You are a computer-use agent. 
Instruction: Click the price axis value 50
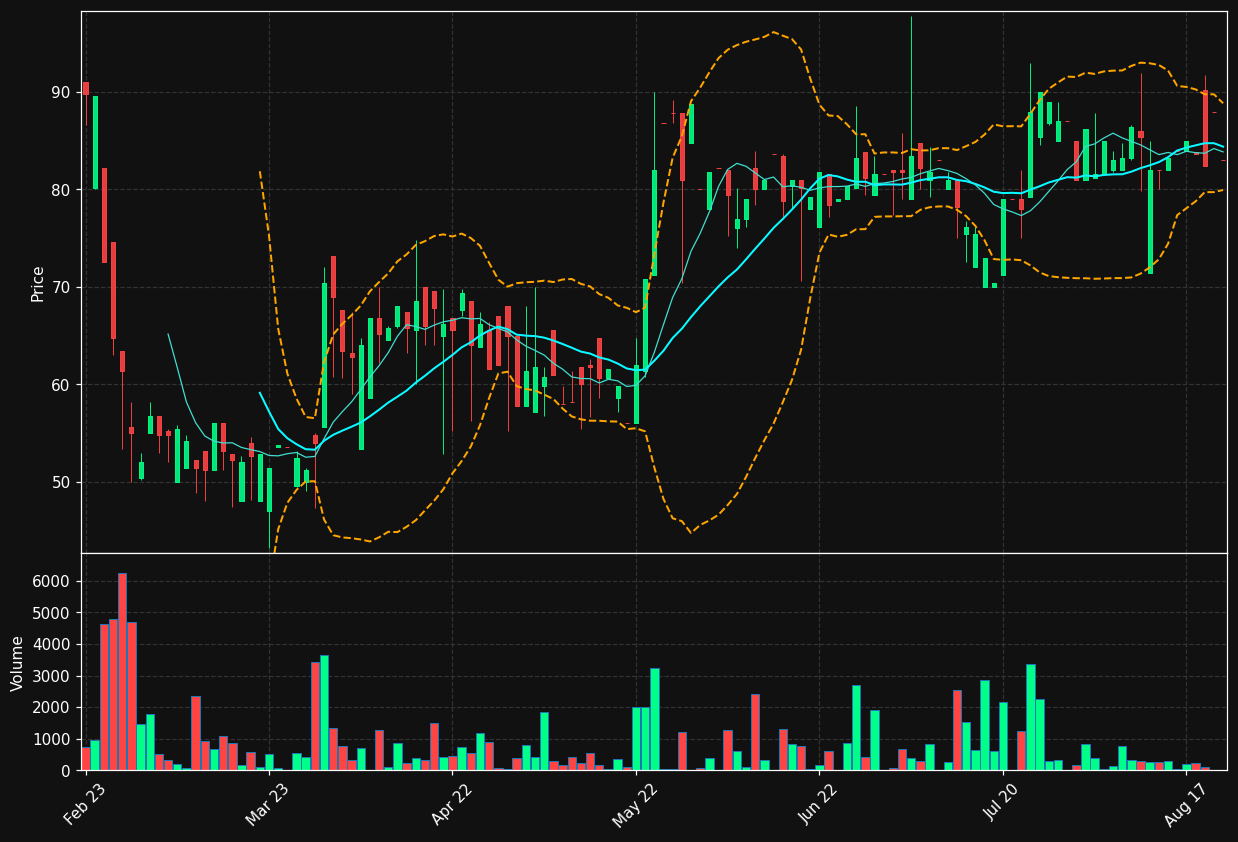61,483
